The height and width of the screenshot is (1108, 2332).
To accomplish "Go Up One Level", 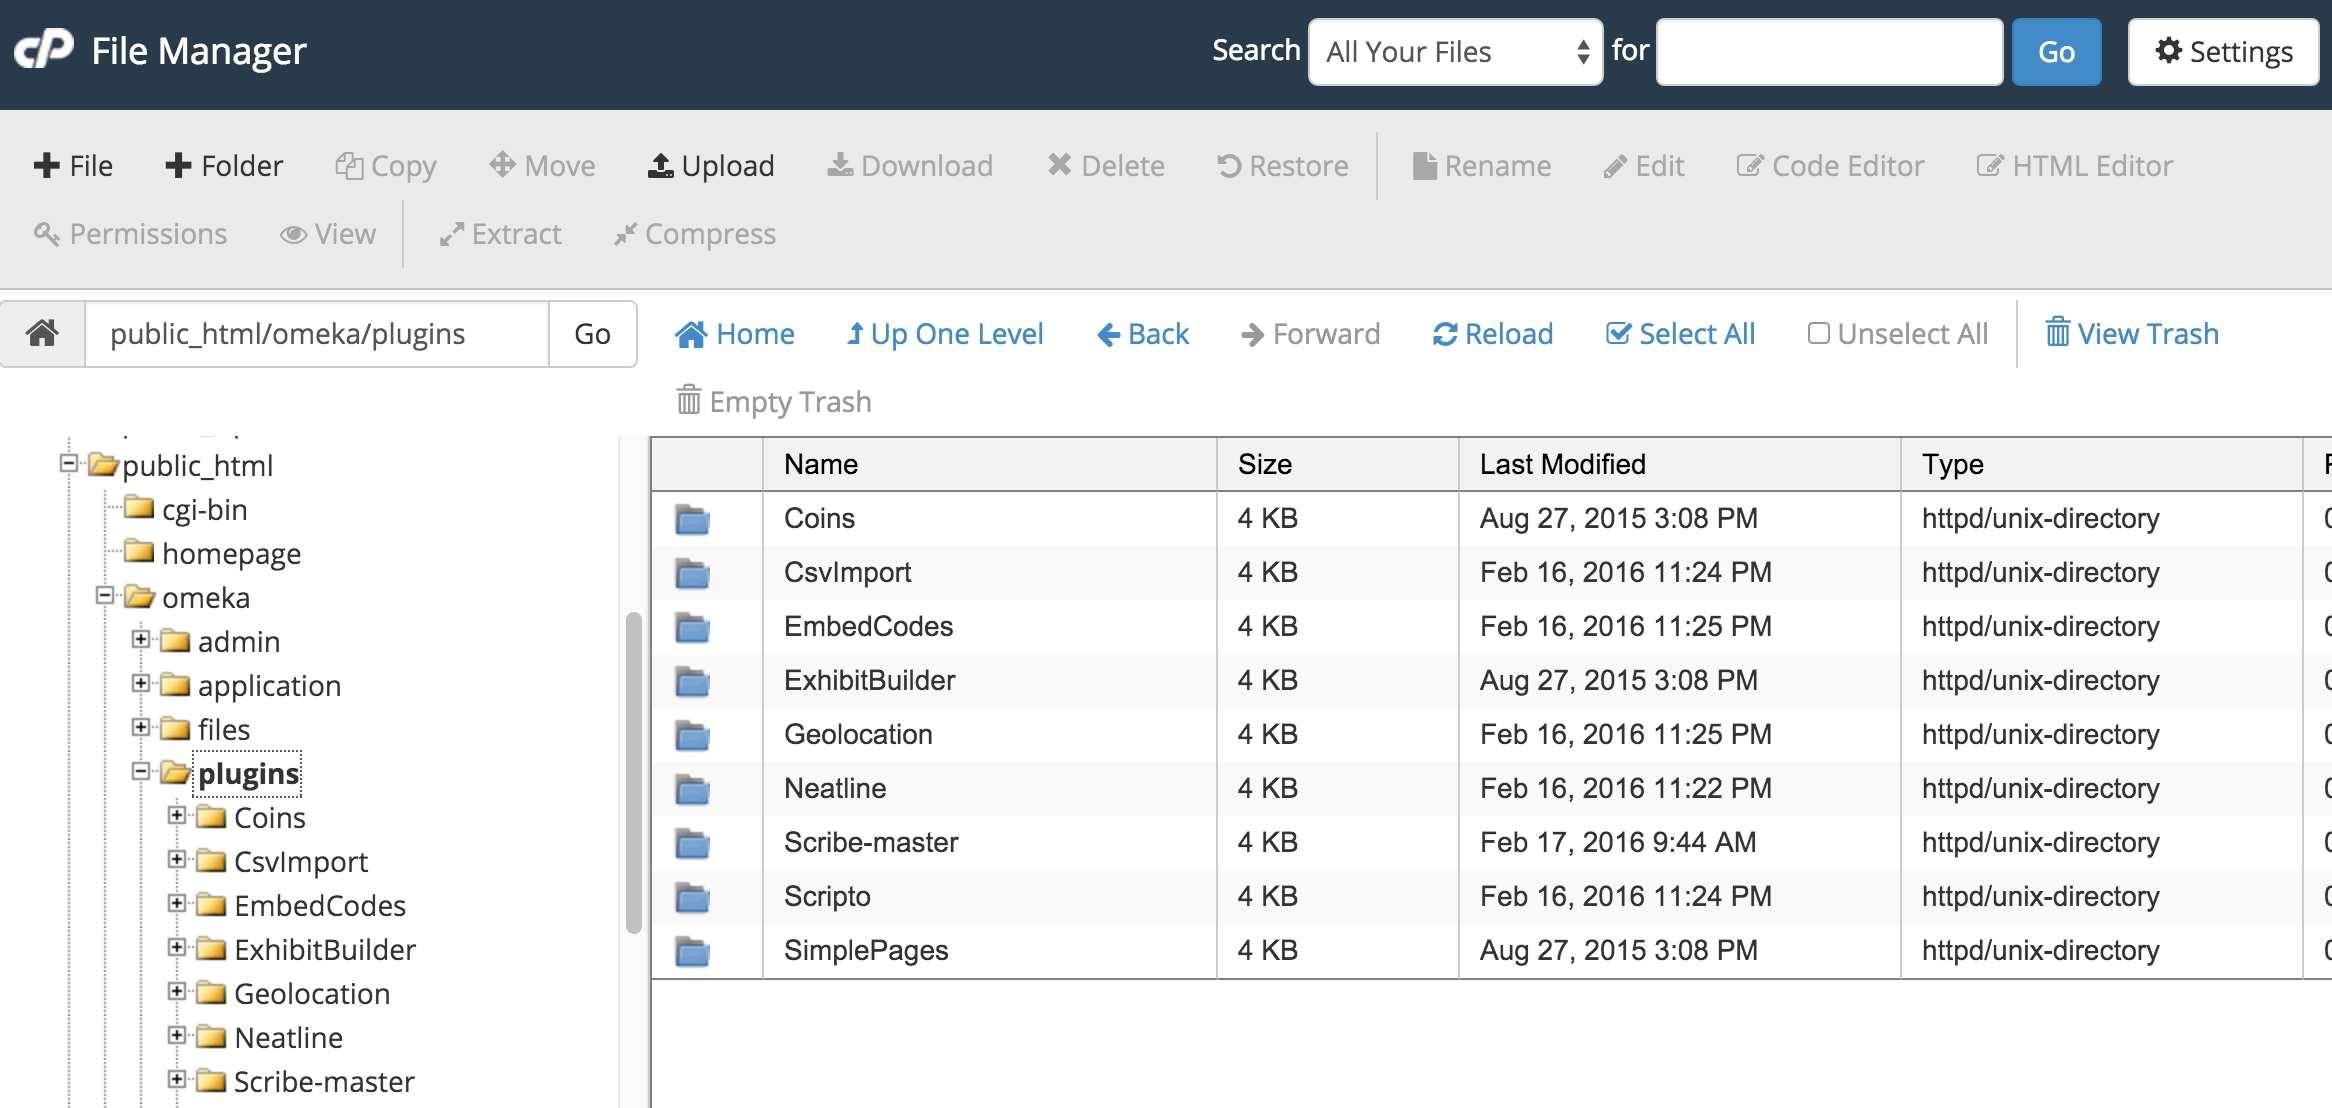I will [x=945, y=334].
